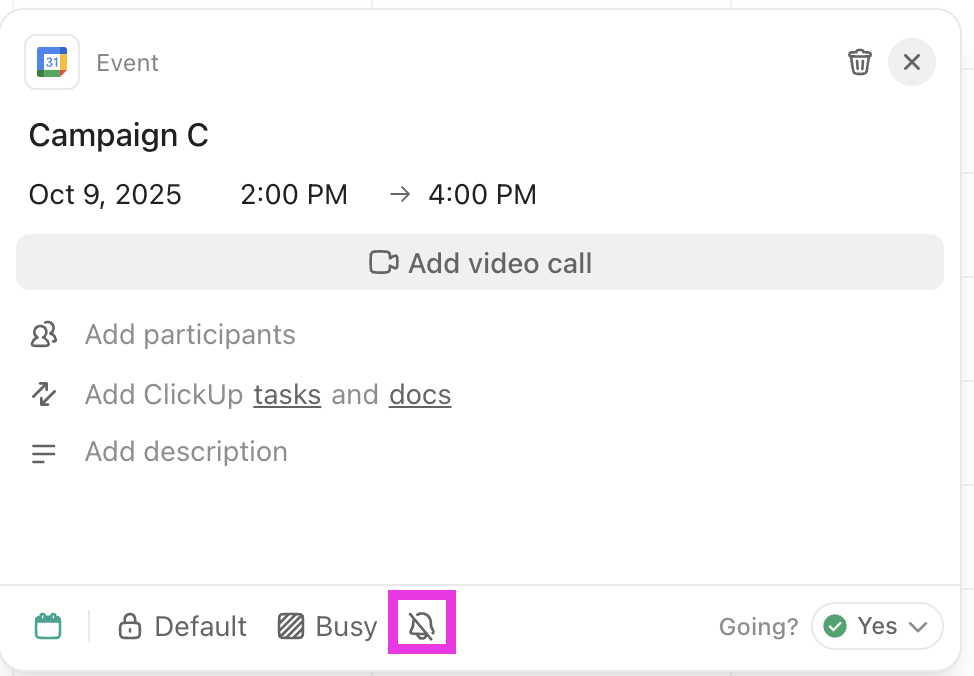
Task: Open the docs link
Action: (419, 394)
